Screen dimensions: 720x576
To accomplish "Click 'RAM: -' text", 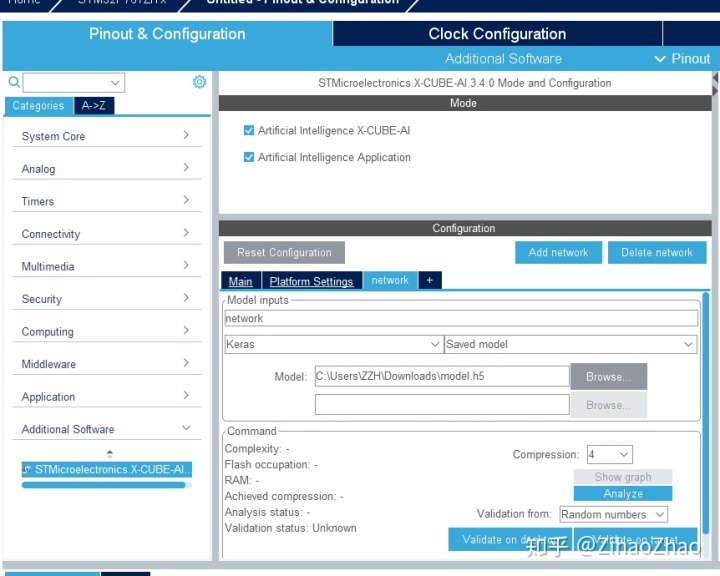I will [x=242, y=480].
